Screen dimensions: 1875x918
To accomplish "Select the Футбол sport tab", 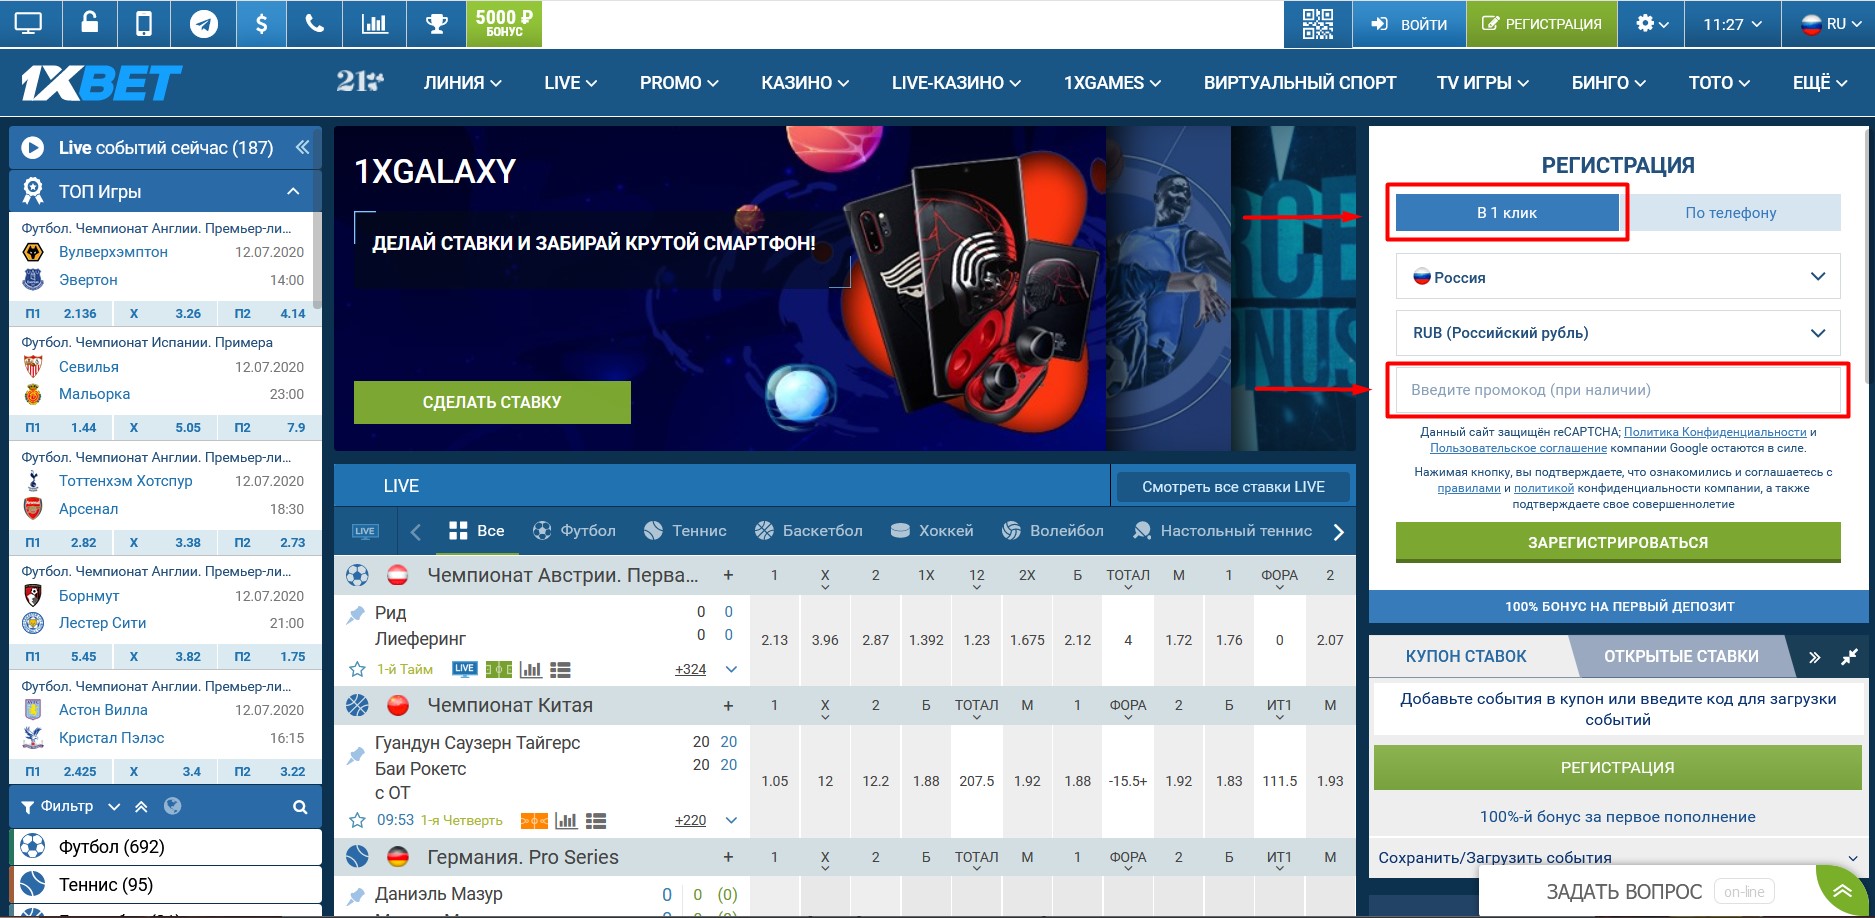I will 574,531.
